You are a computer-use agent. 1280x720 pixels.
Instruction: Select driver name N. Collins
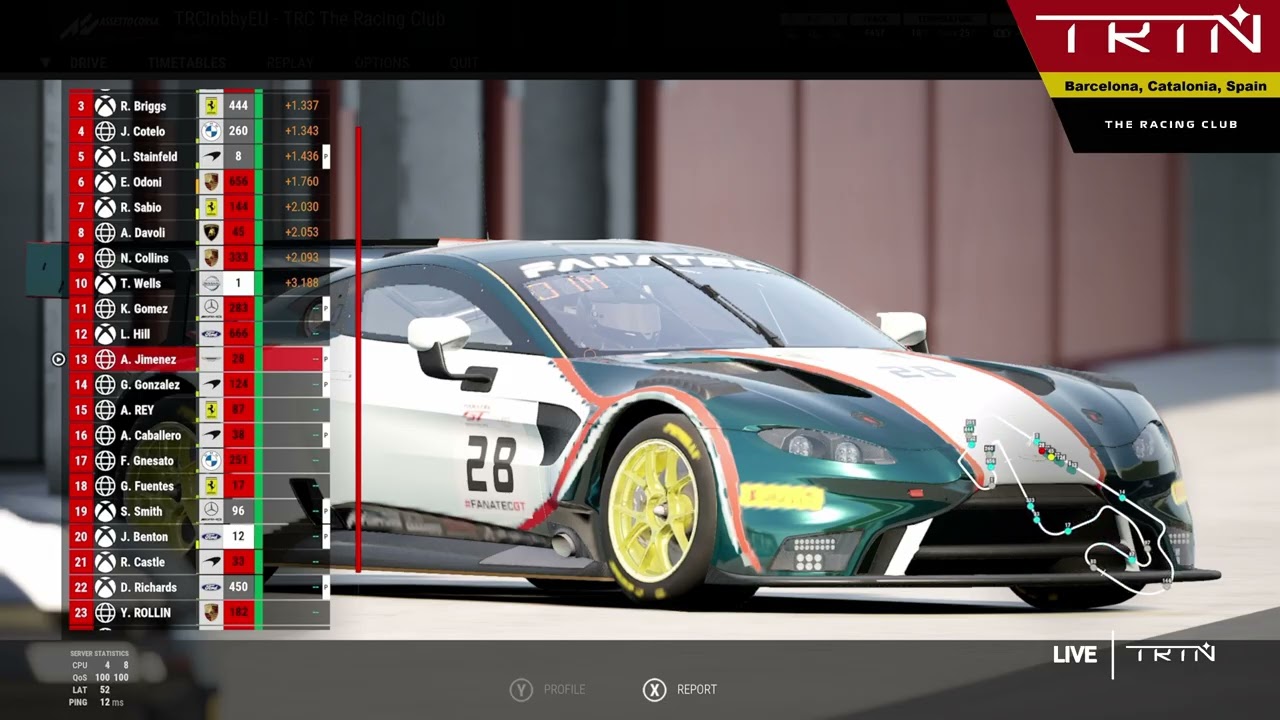pyautogui.click(x=145, y=258)
